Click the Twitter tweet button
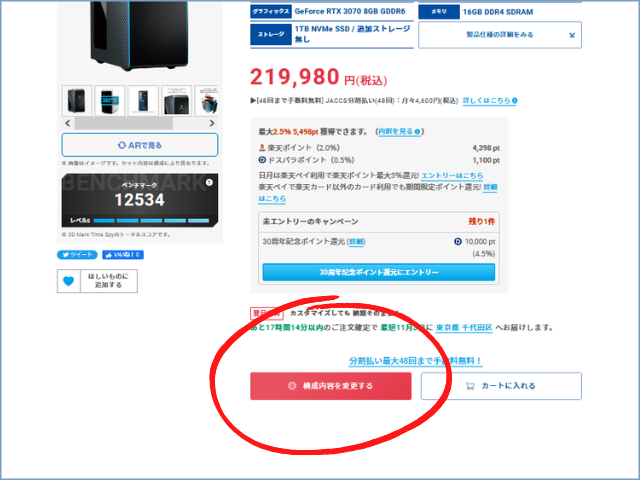640x480 pixels. click(77, 255)
